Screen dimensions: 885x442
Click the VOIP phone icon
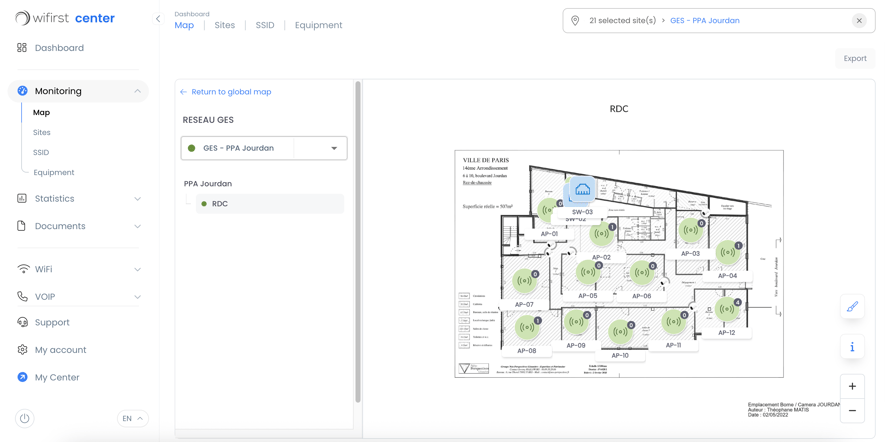click(22, 296)
